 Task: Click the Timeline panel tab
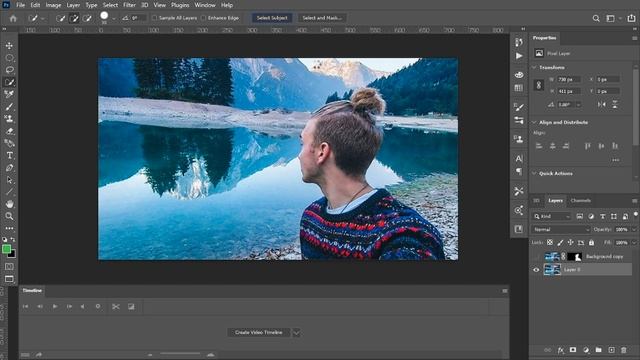tap(32, 291)
